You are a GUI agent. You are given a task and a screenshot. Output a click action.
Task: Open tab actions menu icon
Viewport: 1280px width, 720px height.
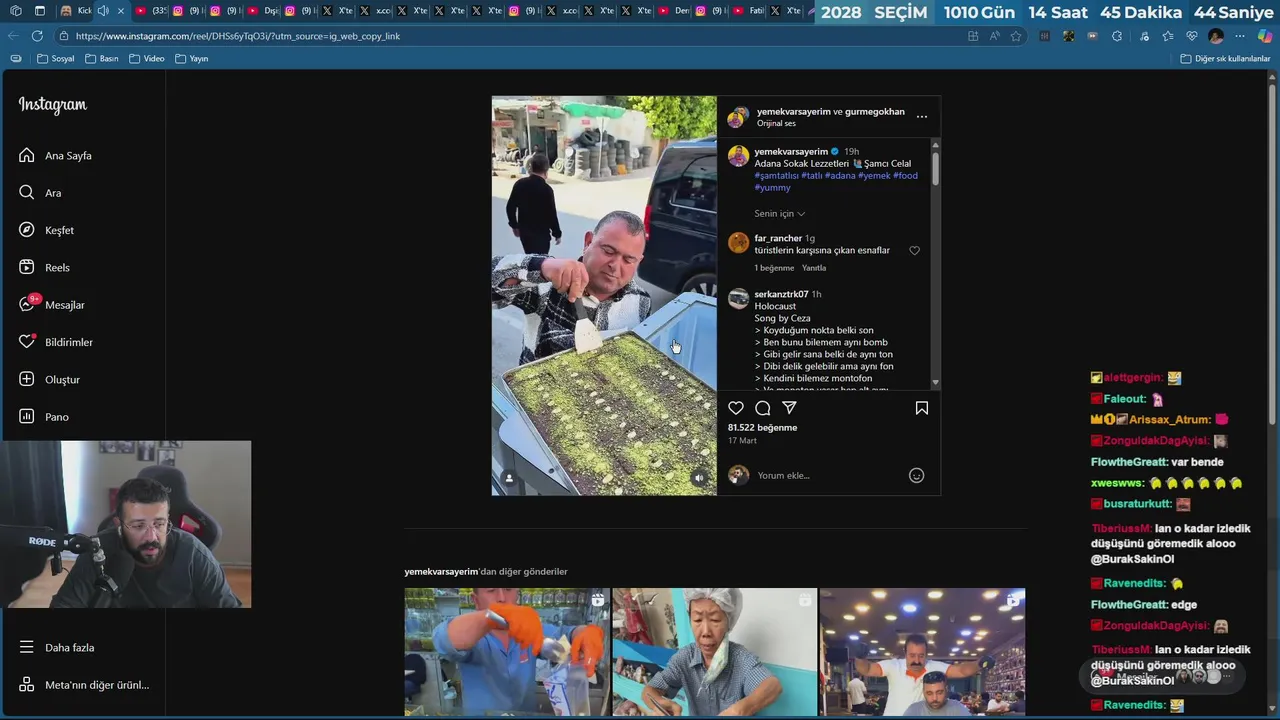40,11
